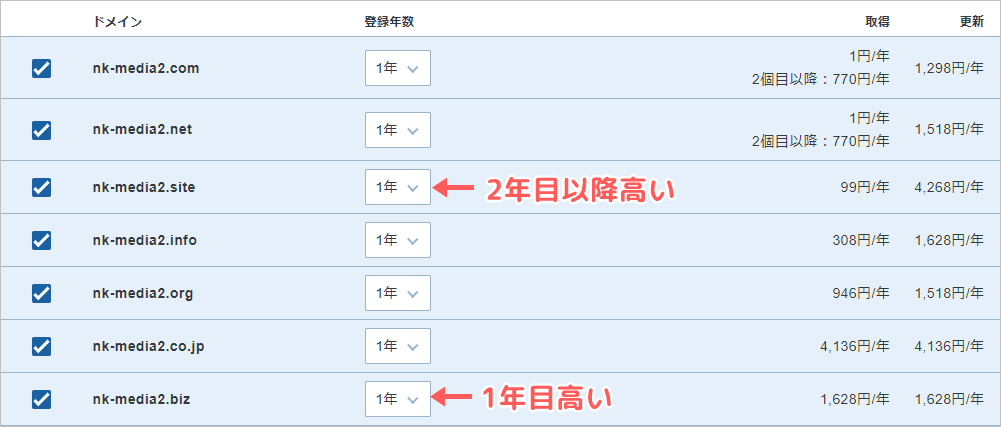This screenshot has height=427, width=1001.
Task: Change registration years for nk-media2.info
Action: [x=397, y=240]
